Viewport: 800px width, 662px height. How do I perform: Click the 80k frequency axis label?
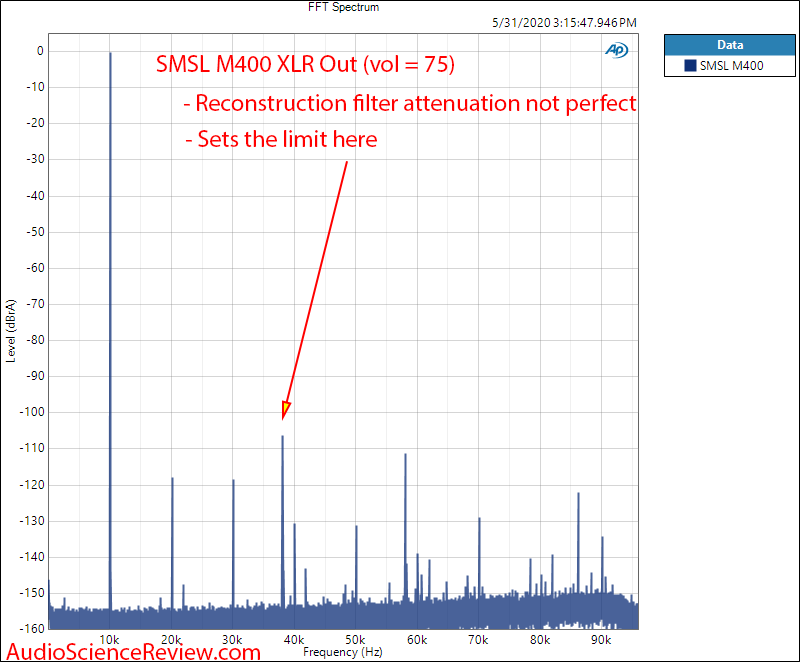540,640
